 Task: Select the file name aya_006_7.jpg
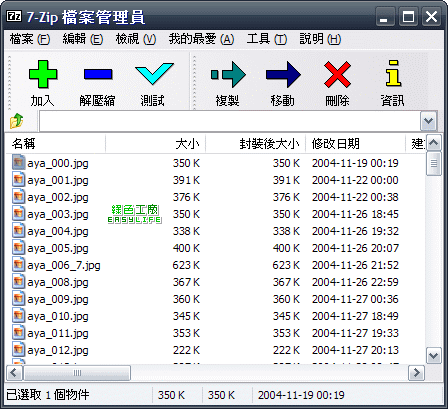pyautogui.click(x=64, y=265)
